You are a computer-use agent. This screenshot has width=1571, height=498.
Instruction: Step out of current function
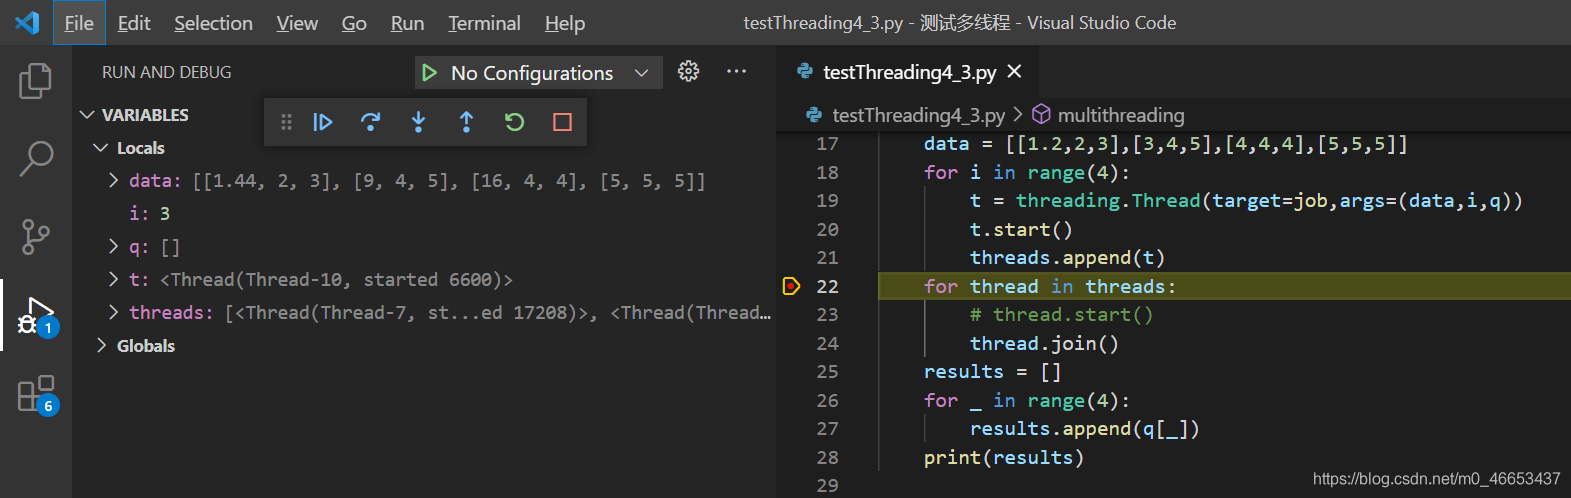point(466,122)
